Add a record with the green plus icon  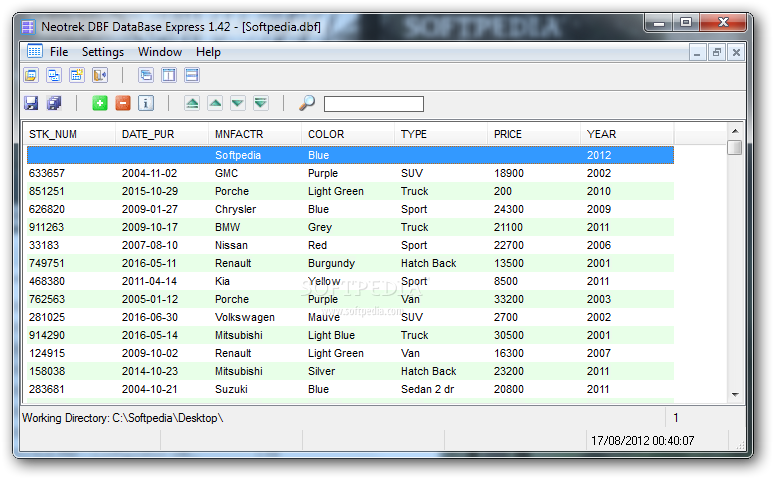(100, 103)
